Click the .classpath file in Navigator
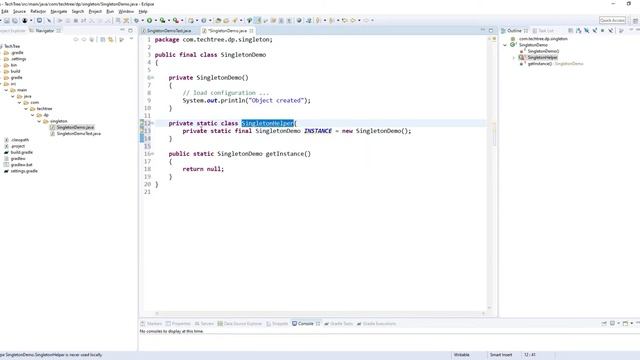This screenshot has height=360, width=640. coord(20,140)
